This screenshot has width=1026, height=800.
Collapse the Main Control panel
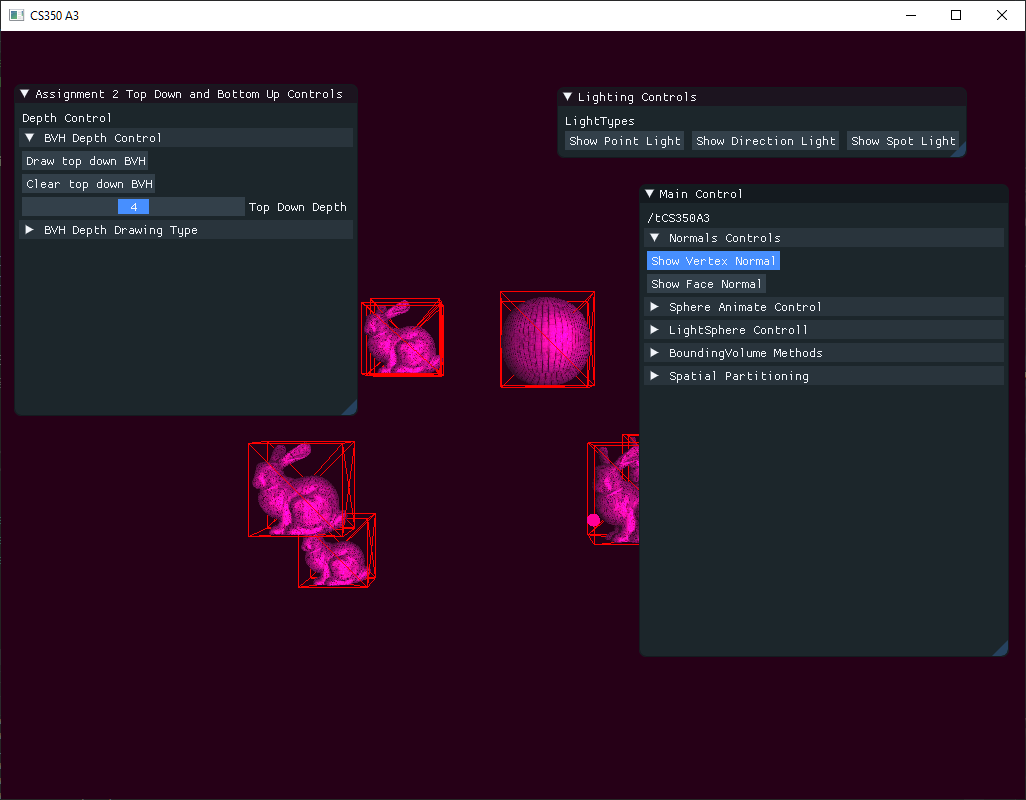pyautogui.click(x=649, y=193)
